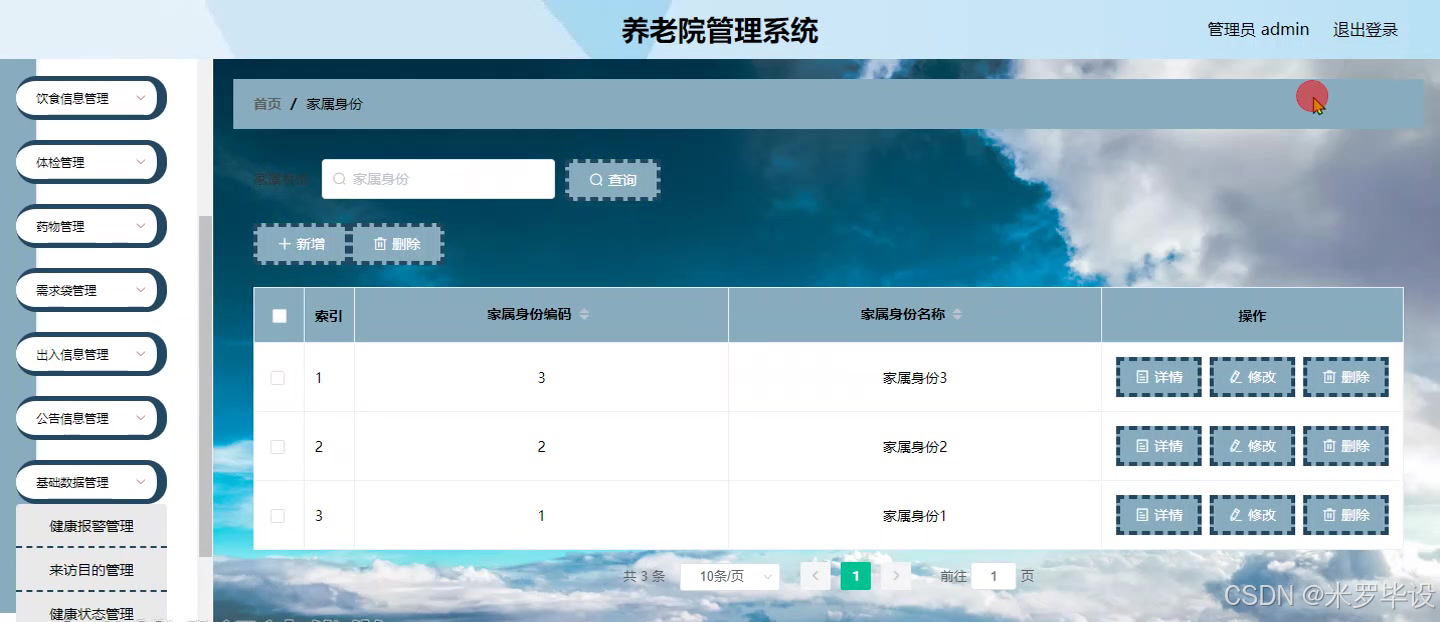Expand 需求袋管理 sidebar menu

90,290
